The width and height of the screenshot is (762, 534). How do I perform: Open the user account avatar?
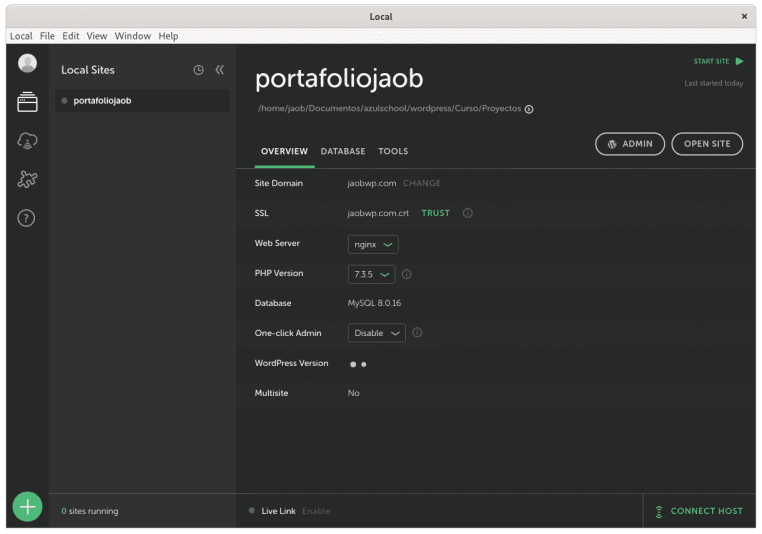pyautogui.click(x=27, y=63)
